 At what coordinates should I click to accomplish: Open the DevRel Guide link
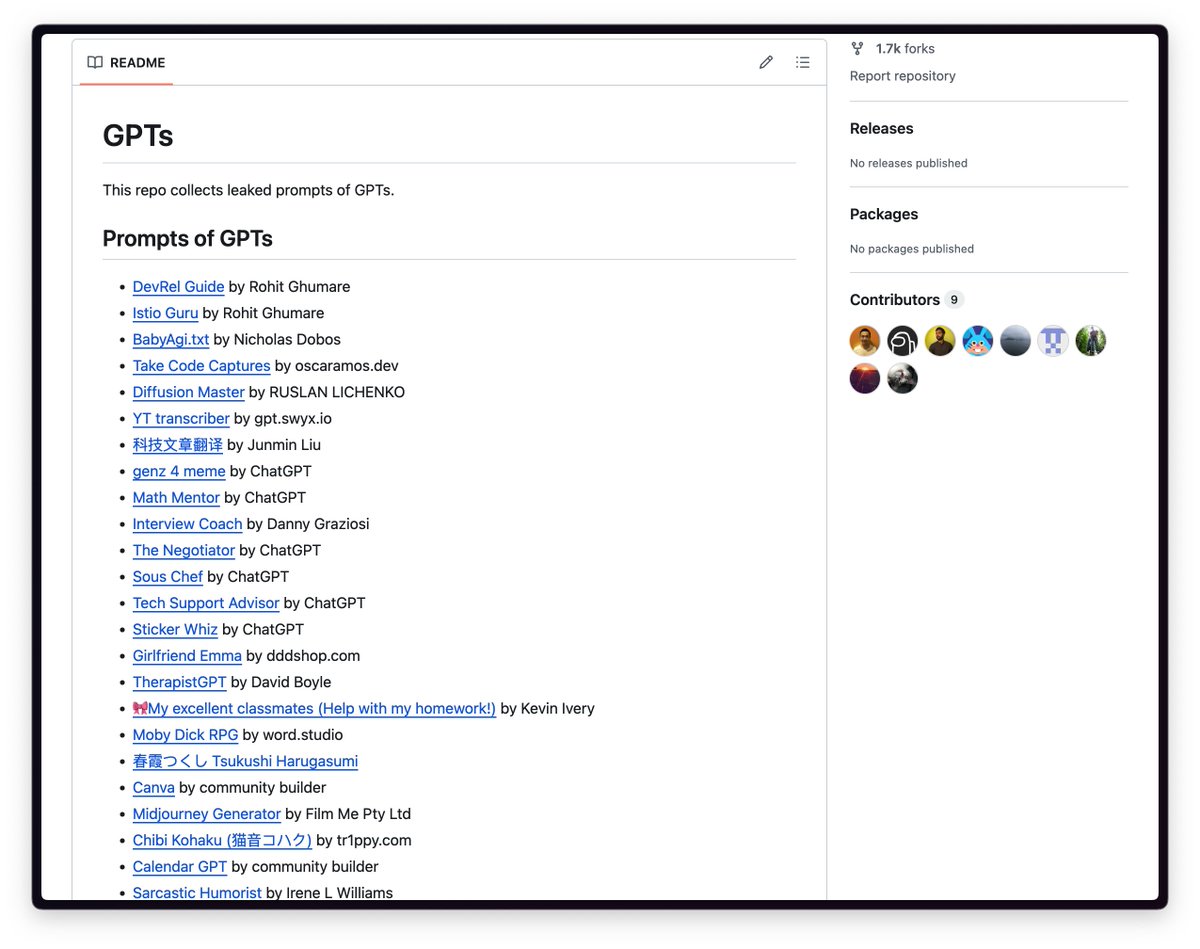[x=178, y=287]
